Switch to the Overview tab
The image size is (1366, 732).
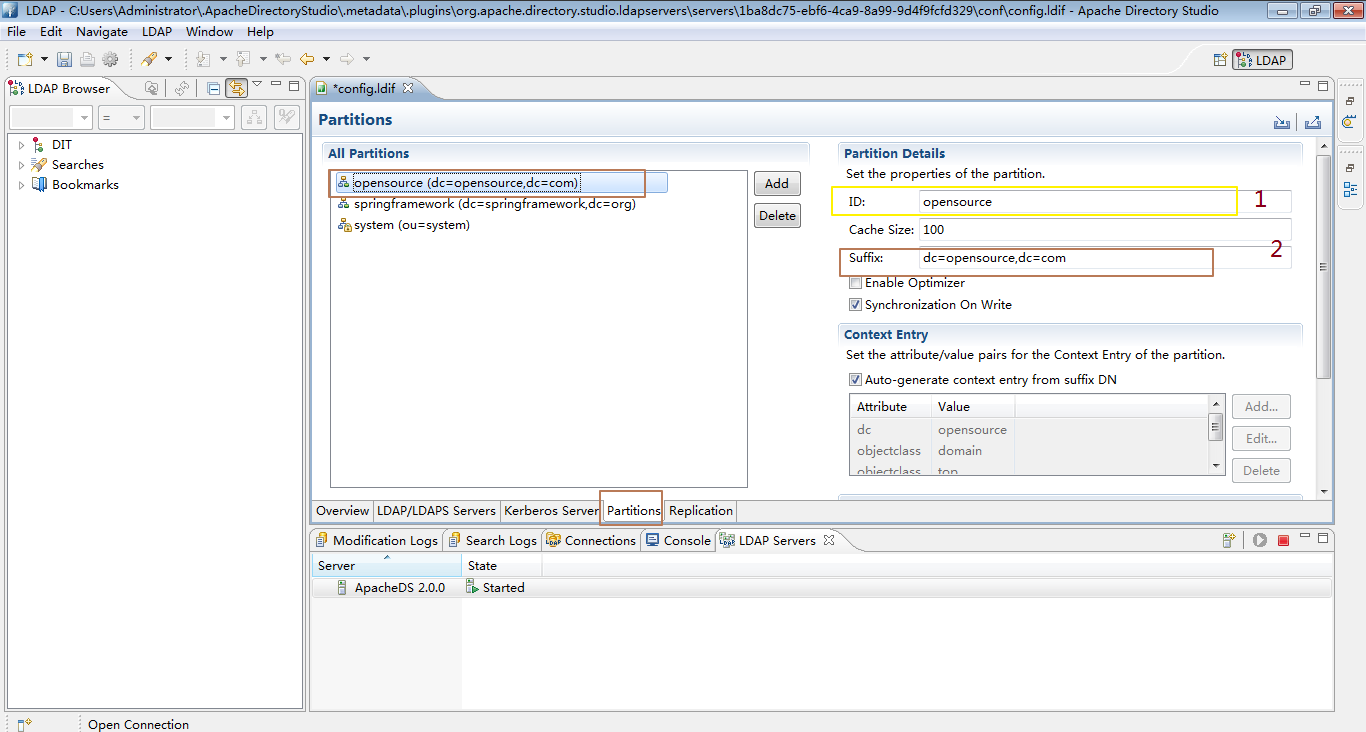(x=342, y=511)
